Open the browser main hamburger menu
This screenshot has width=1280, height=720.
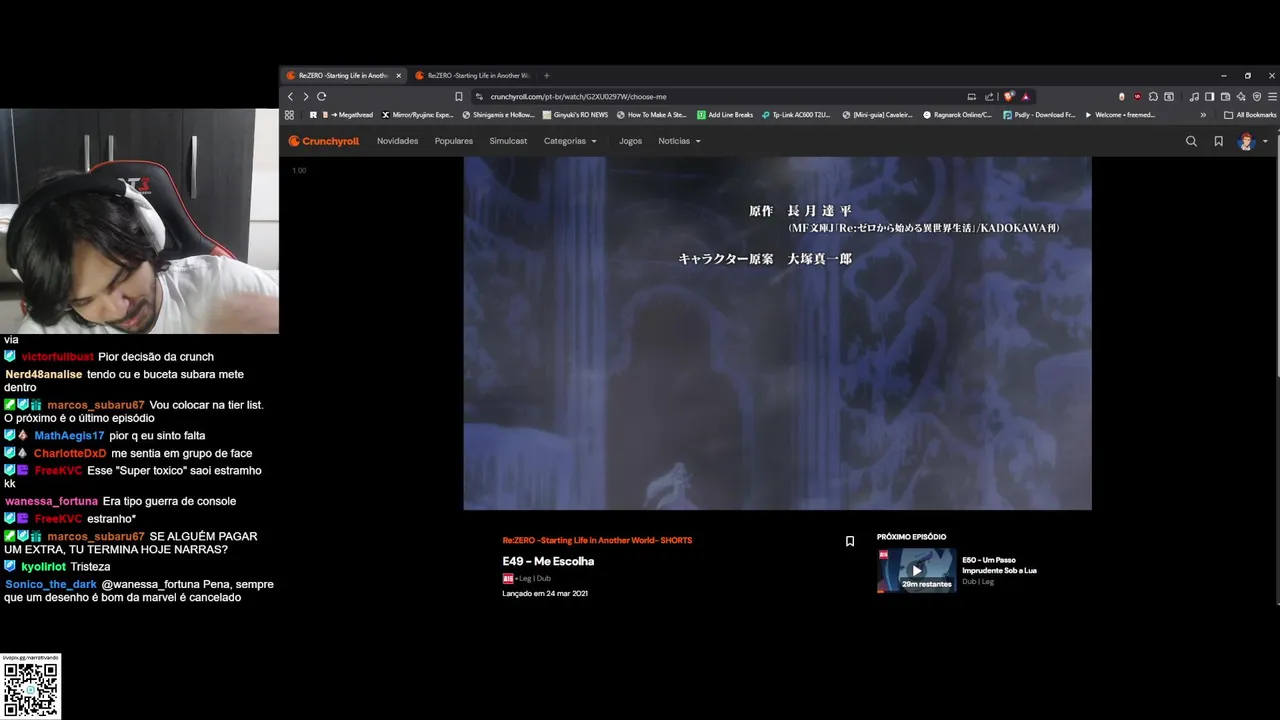(1272, 96)
